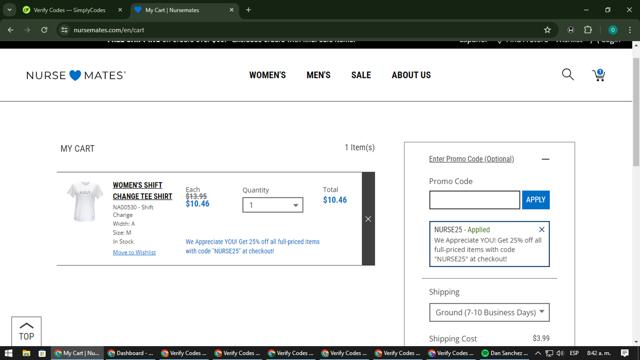The image size is (640, 360).
Task: Open the tab search dropdown arrow
Action: tap(9, 10)
